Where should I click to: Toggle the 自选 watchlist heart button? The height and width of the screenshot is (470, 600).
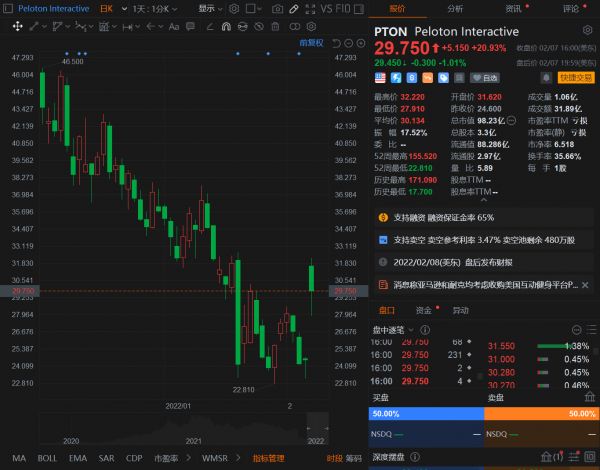pyautogui.click(x=484, y=77)
